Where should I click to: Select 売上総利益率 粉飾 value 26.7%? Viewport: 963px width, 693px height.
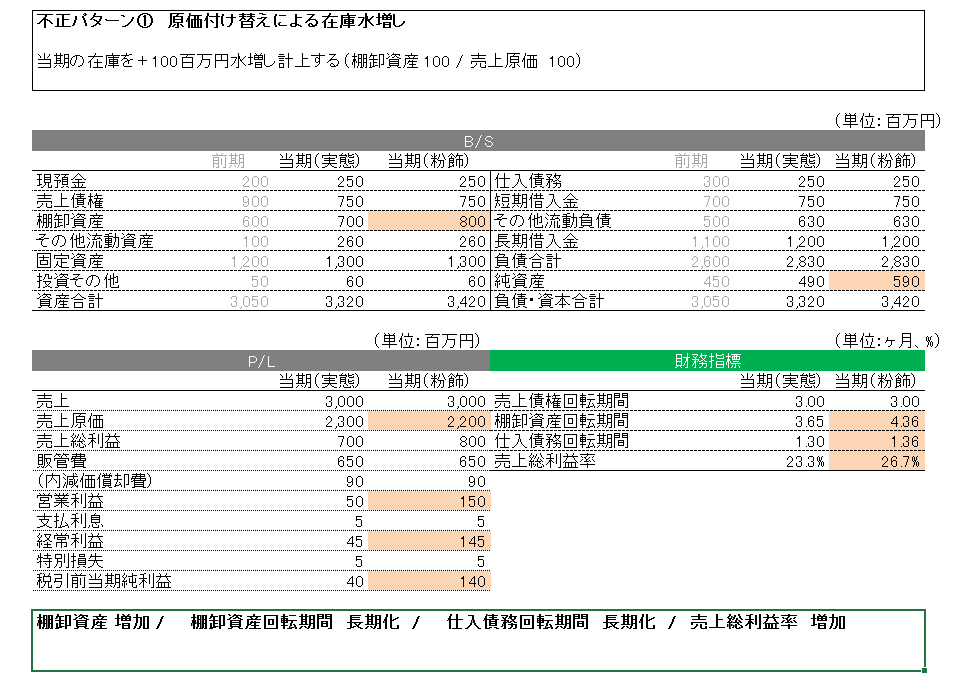click(877, 461)
